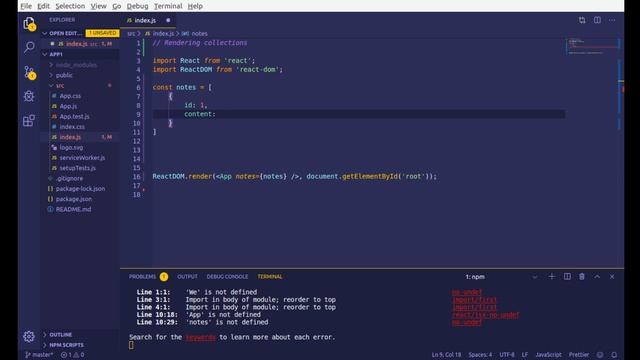Open the terminal selector dropdown 1: npm
This screenshot has height=360, width=640.
point(501,277)
